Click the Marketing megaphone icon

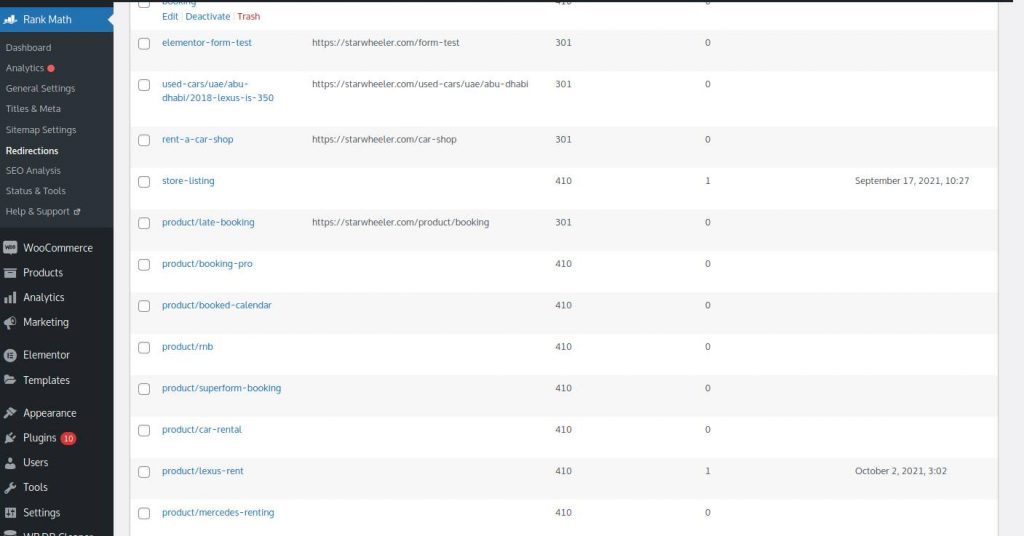[10, 323]
